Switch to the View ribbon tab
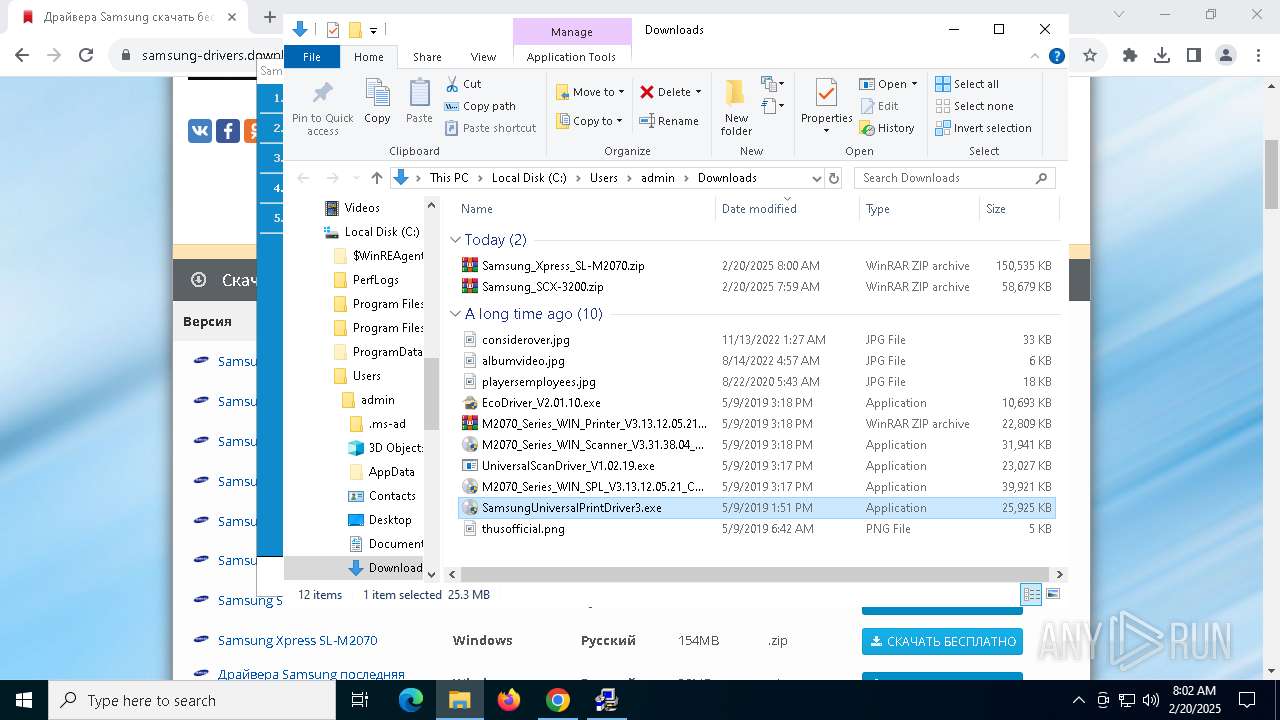The width and height of the screenshot is (1280, 720). tap(483, 57)
